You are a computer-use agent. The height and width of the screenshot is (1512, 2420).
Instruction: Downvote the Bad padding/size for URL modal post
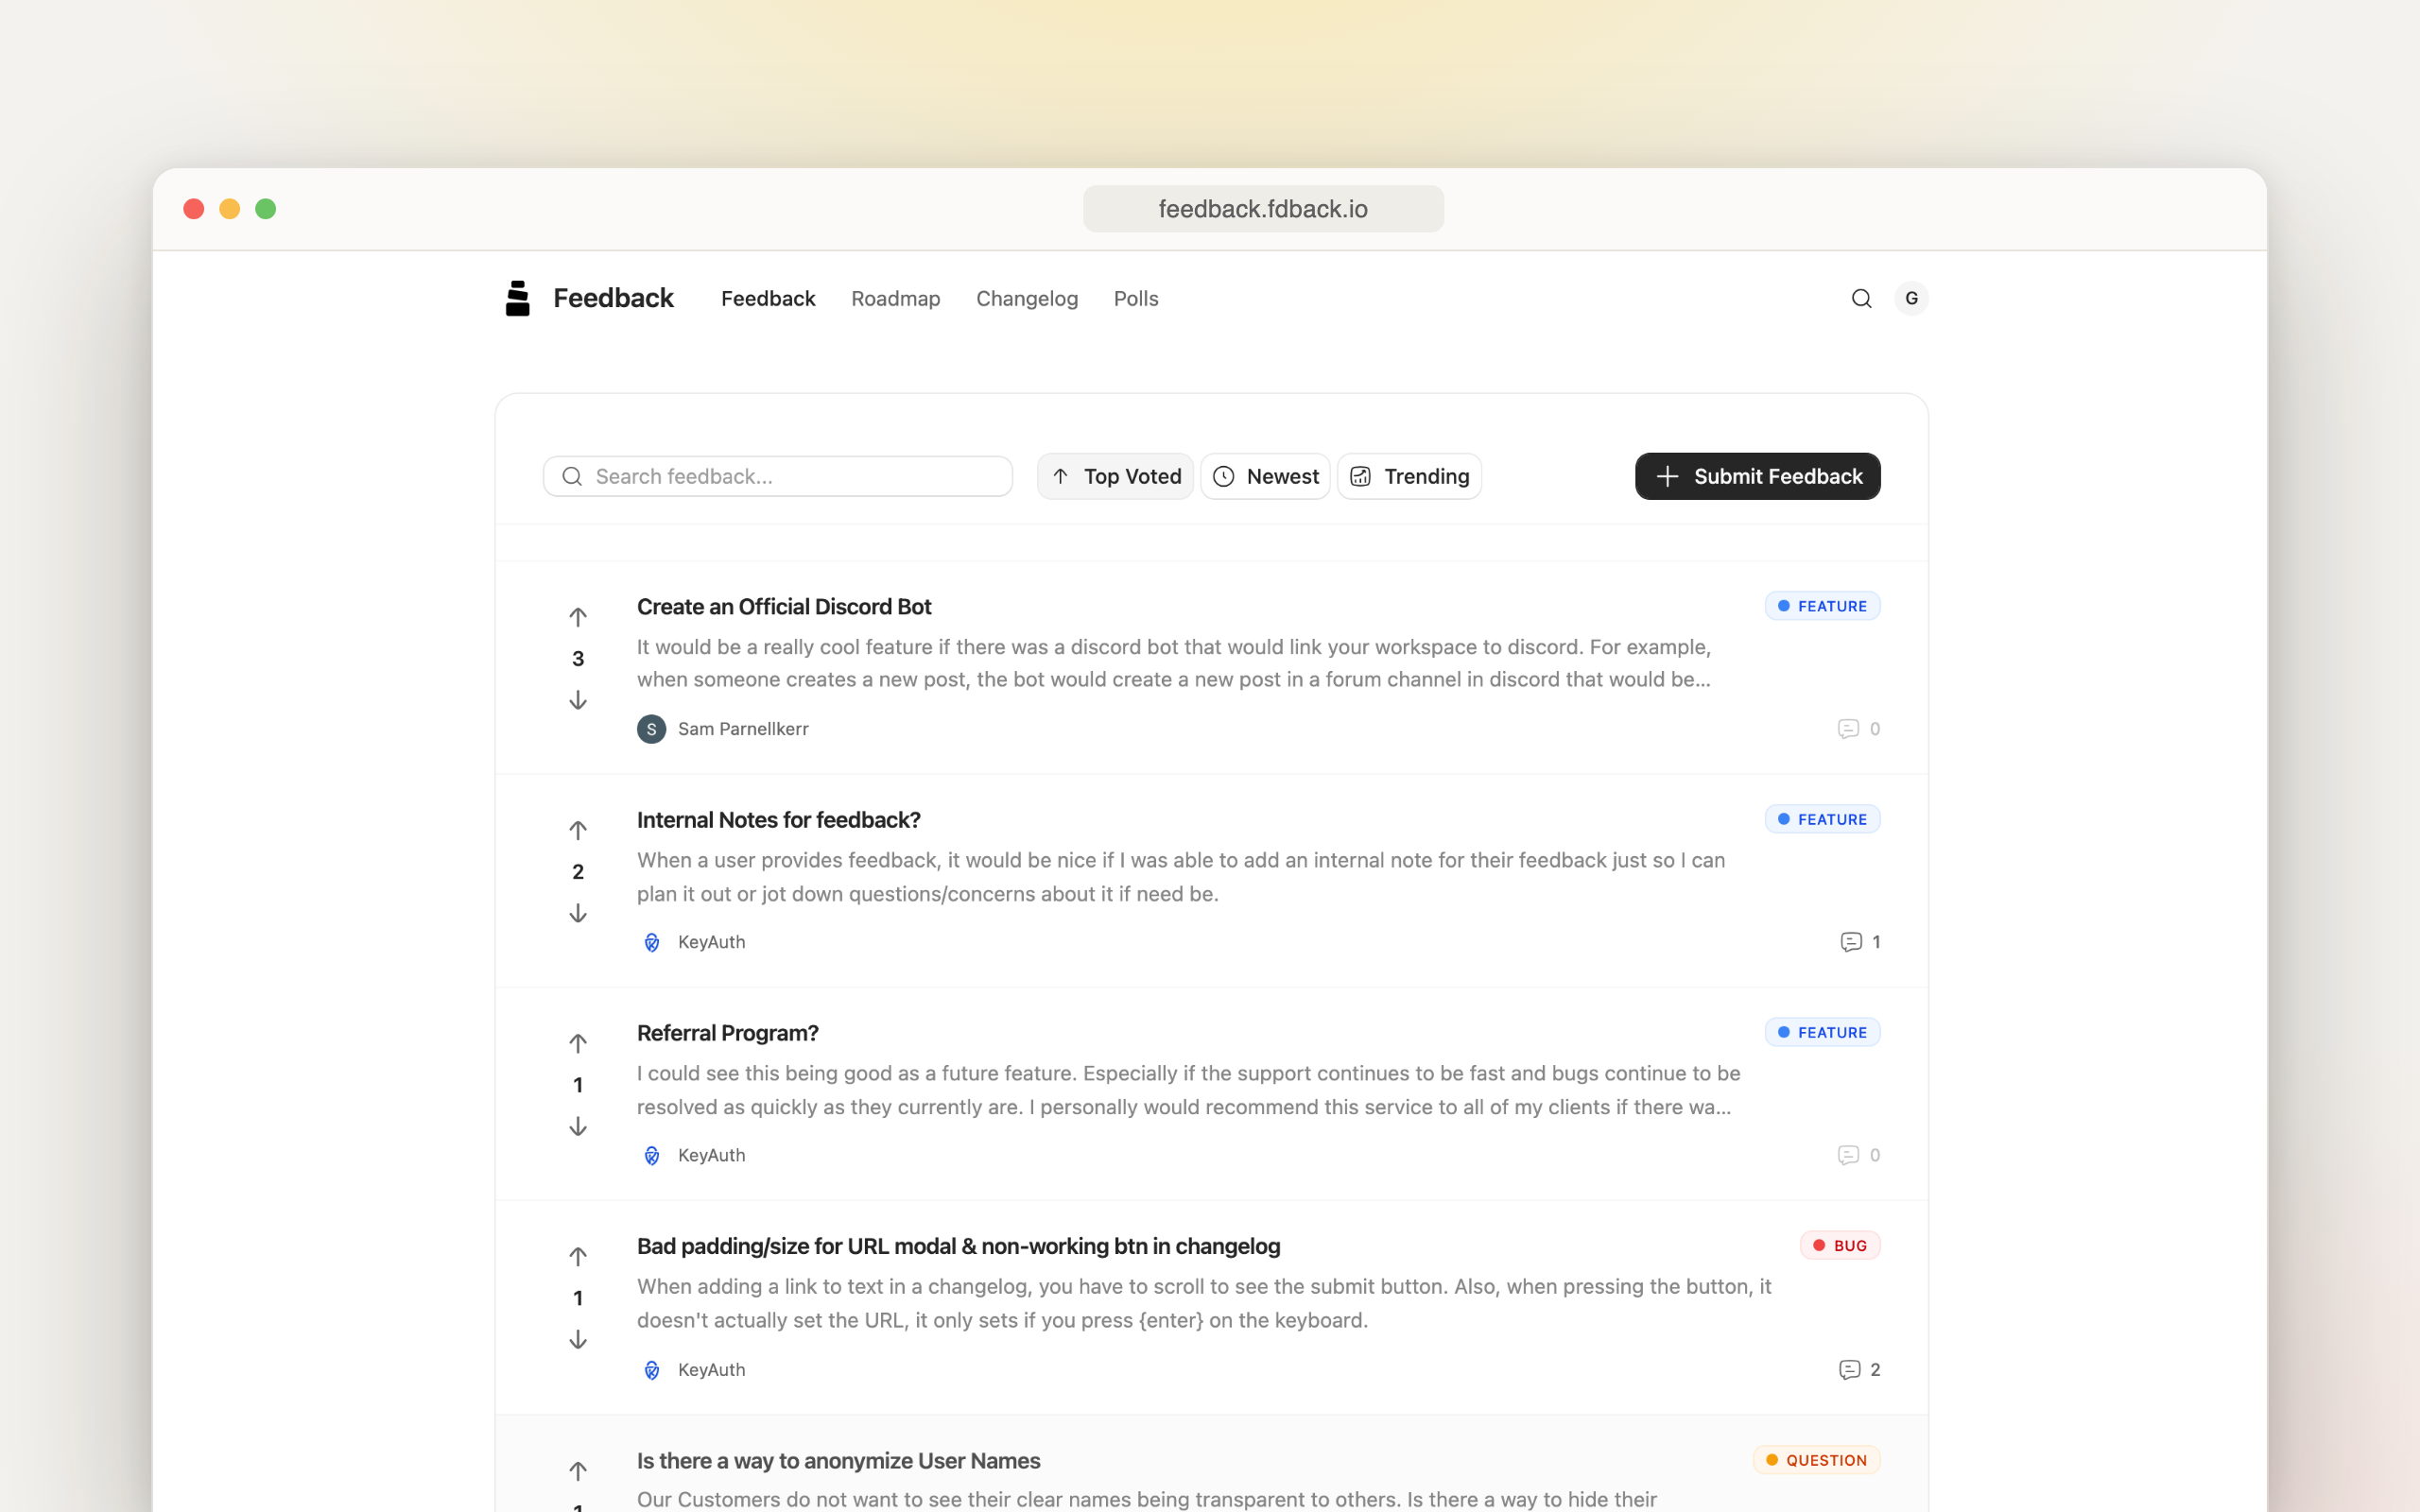(x=578, y=1339)
